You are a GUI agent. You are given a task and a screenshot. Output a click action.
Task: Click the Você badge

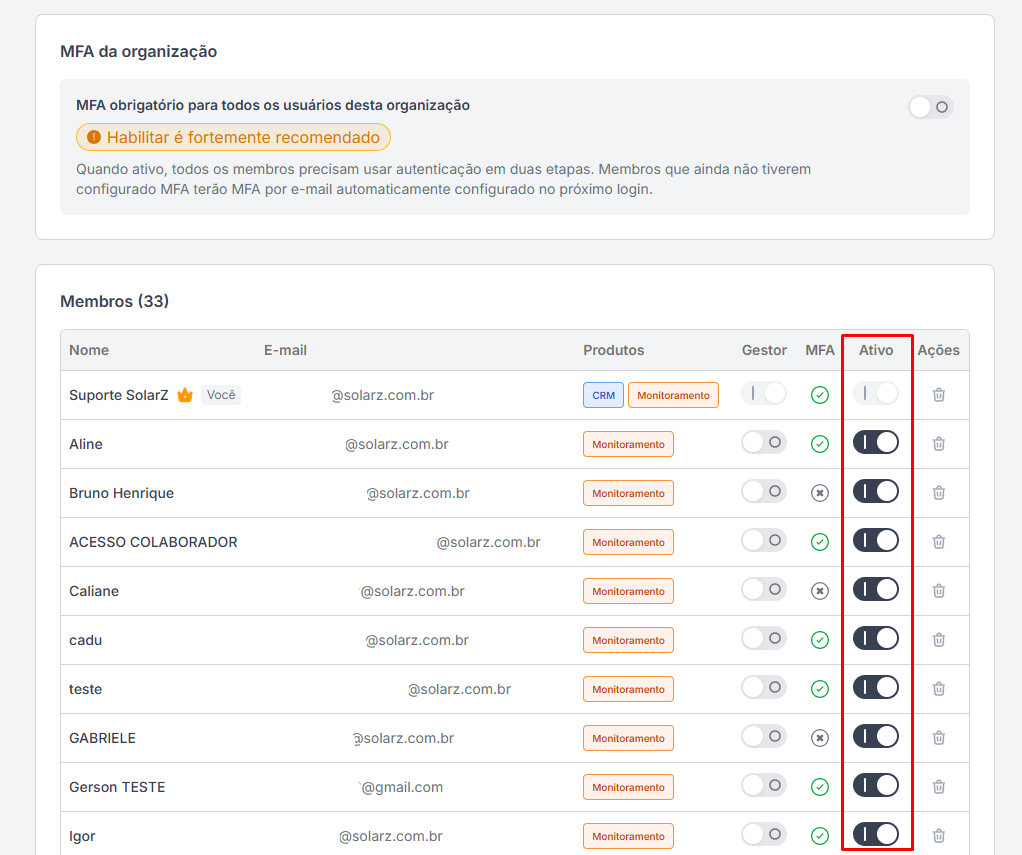click(x=221, y=395)
